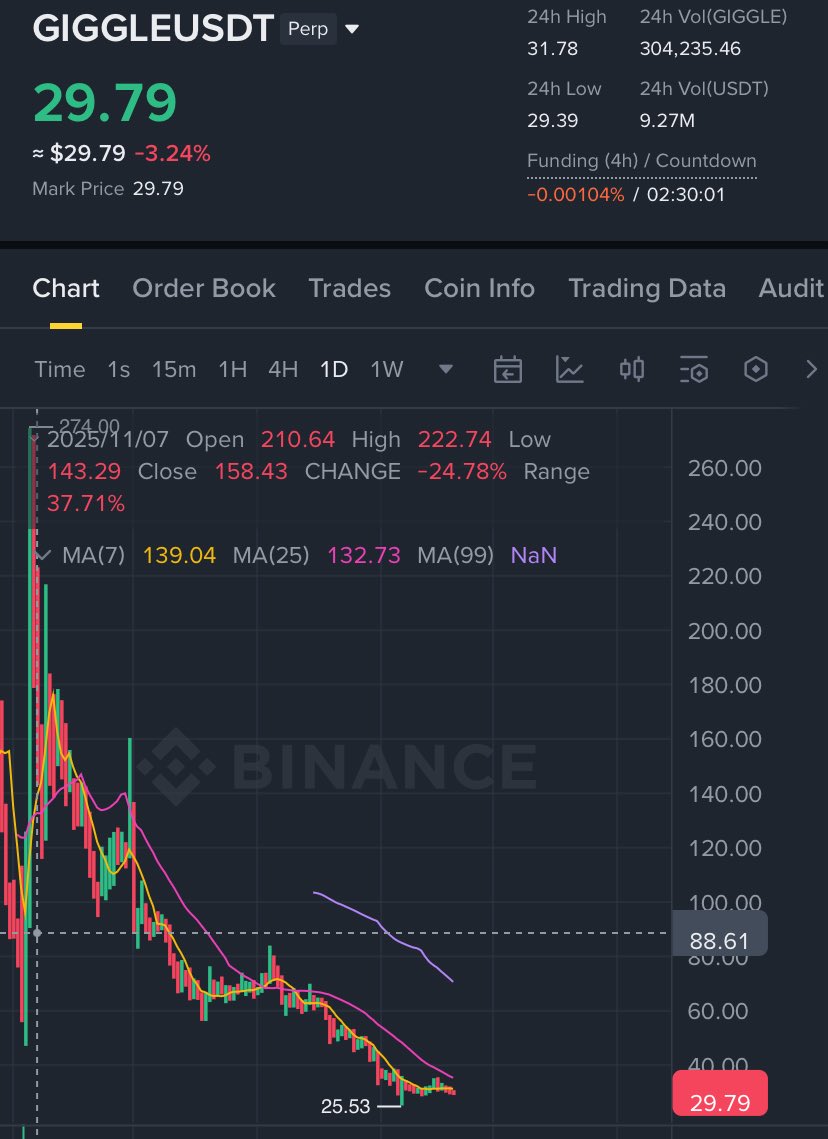Select the 1s interval
Screen dimensions: 828x1139
[119, 370]
